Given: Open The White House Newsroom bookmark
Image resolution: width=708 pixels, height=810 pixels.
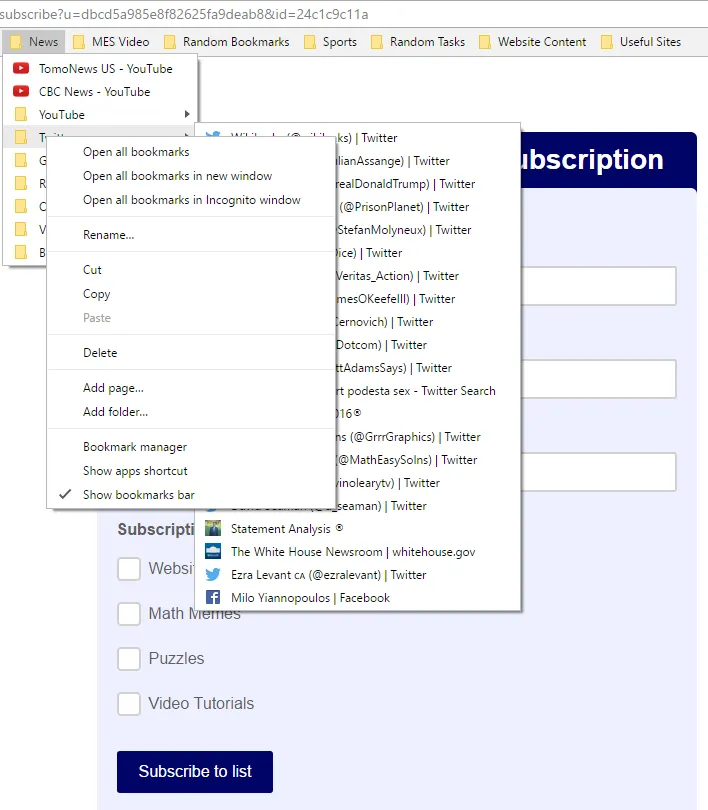Looking at the screenshot, I should point(357,552).
